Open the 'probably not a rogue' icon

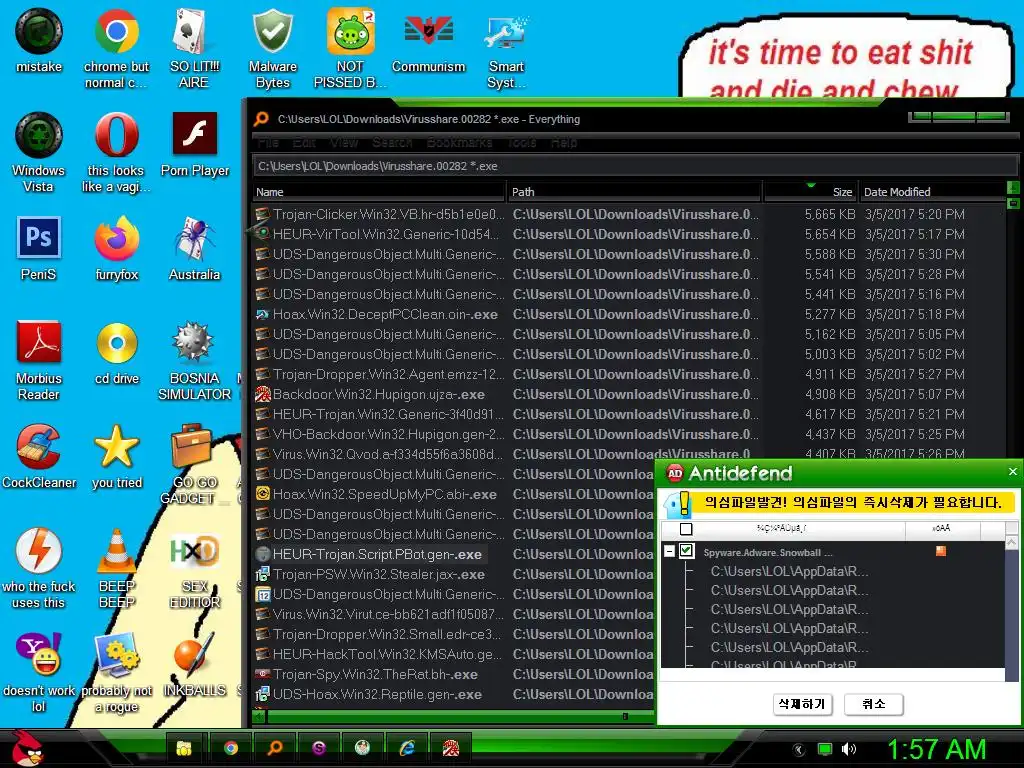tap(116, 672)
